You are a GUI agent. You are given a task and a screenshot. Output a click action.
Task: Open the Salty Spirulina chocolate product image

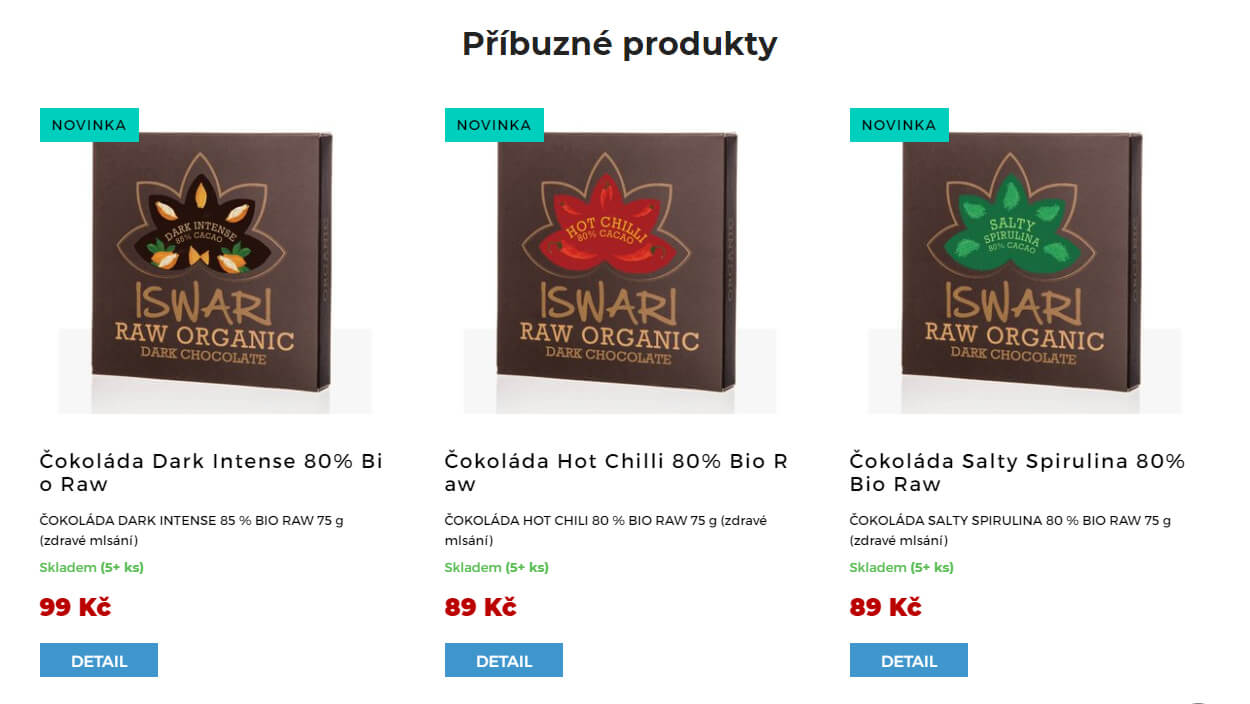pos(1025,261)
